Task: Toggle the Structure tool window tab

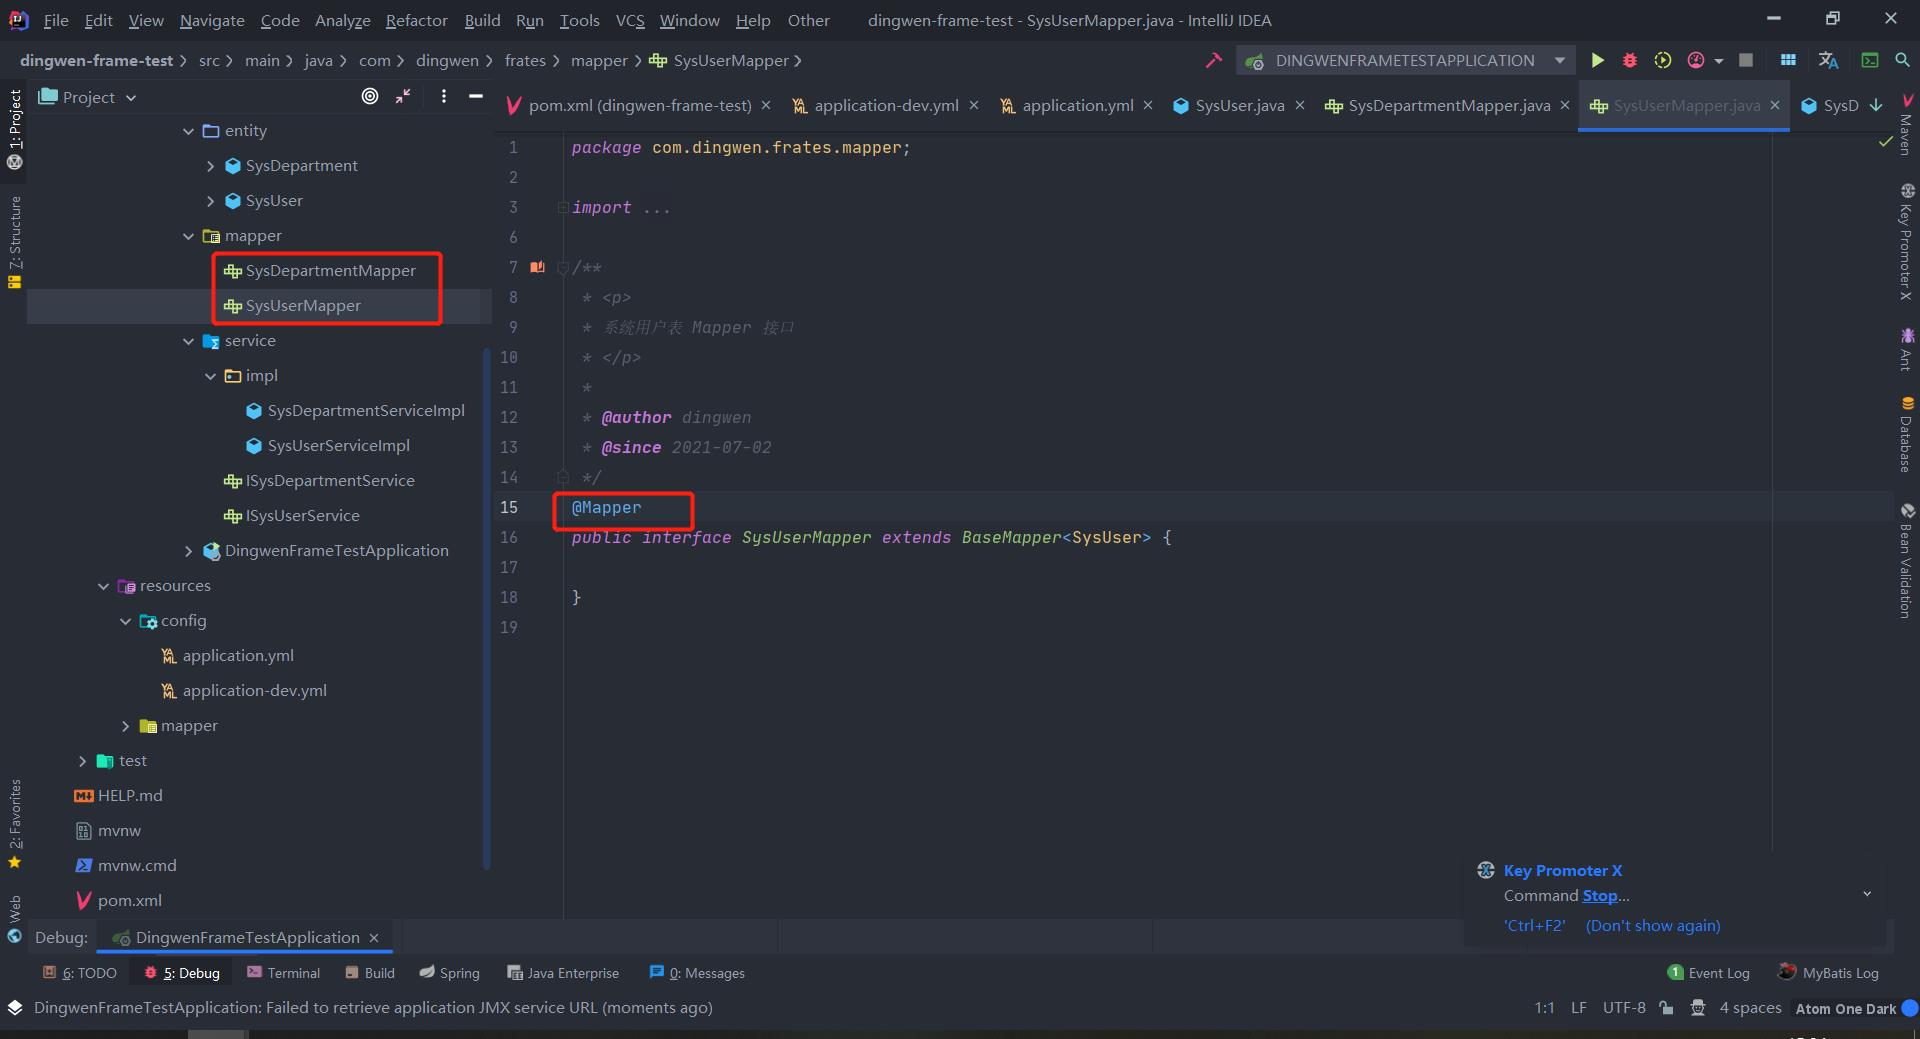Action: [x=15, y=243]
